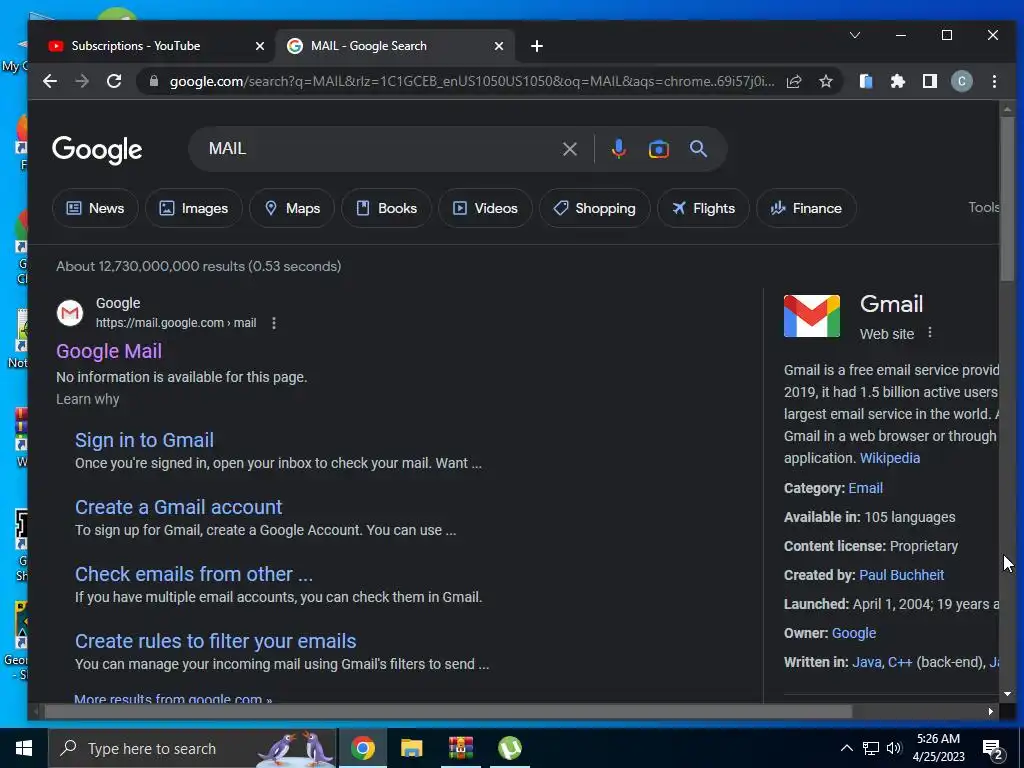
Task: Open the Google Mail result link
Action: (x=109, y=351)
